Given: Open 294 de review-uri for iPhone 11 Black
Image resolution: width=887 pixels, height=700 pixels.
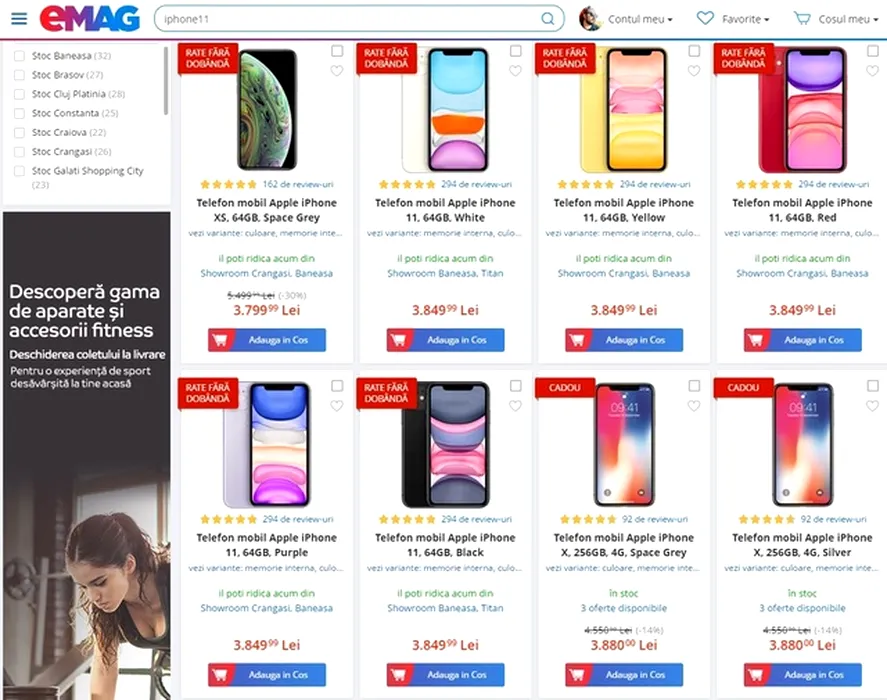Looking at the screenshot, I should pos(476,519).
